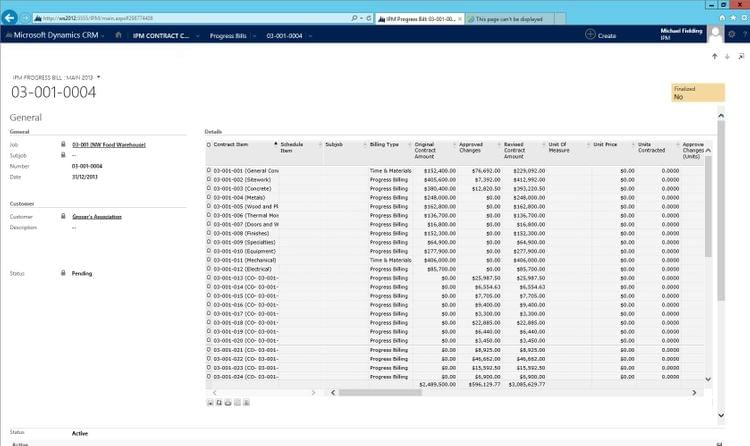Open Schedule Item column filter dropdown
The image size is (750, 446).
[x=320, y=145]
